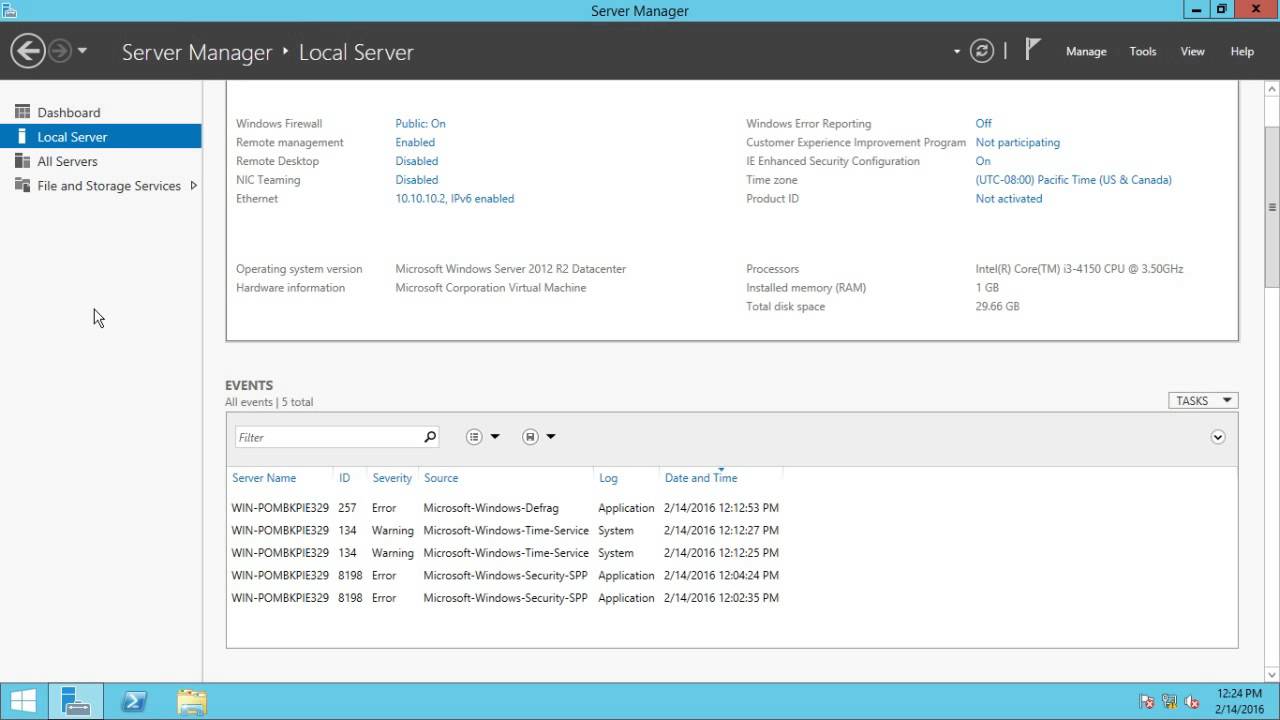
Task: Click the taskbar clock showing 12:24 PM
Action: [1239, 701]
